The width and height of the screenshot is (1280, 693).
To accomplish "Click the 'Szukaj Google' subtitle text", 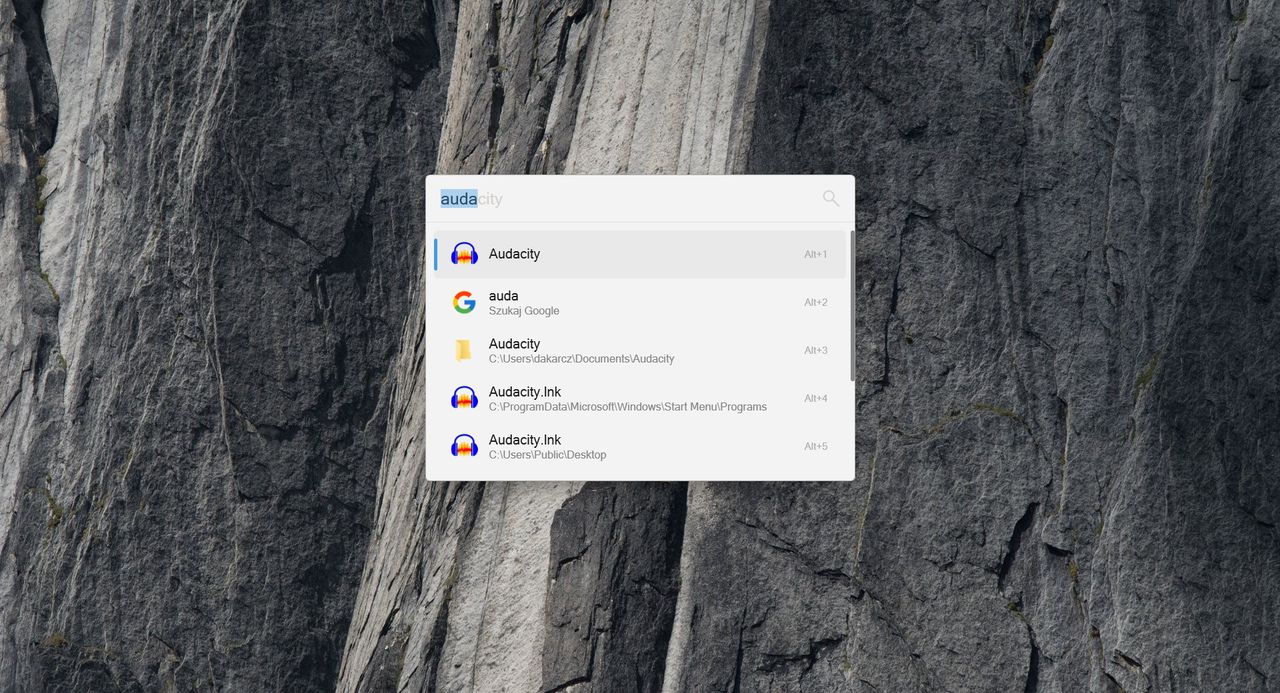I will tap(524, 311).
